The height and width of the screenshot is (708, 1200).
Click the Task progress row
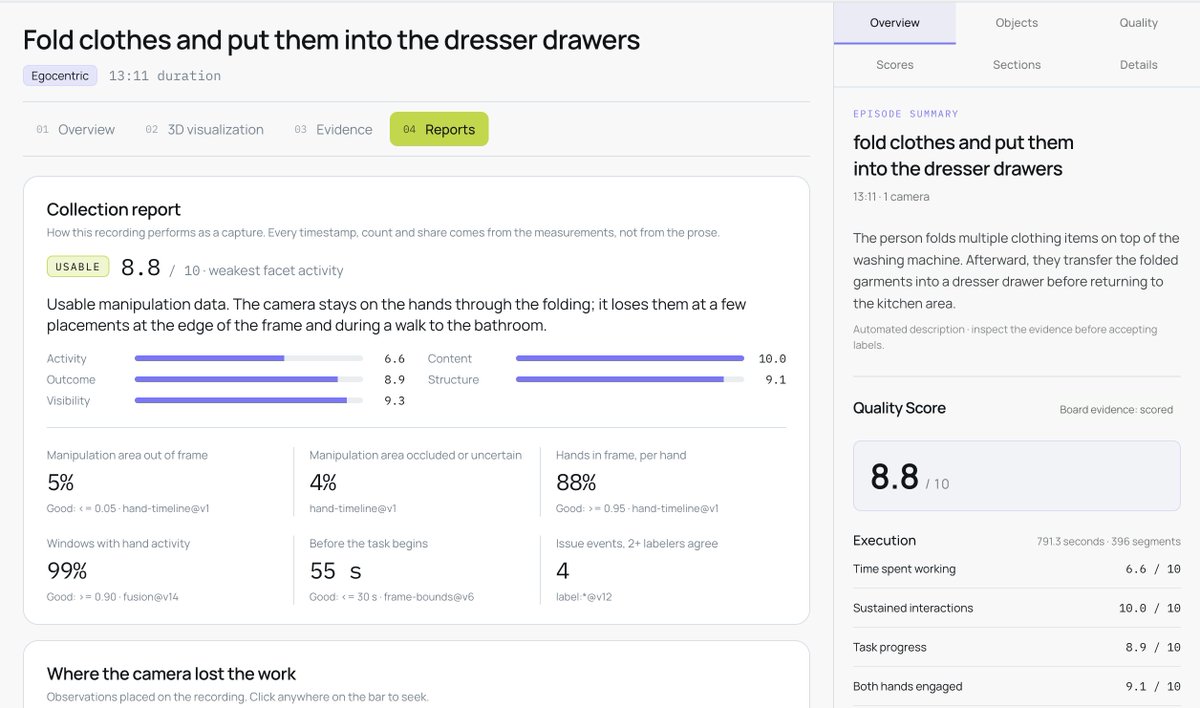pos(1016,647)
